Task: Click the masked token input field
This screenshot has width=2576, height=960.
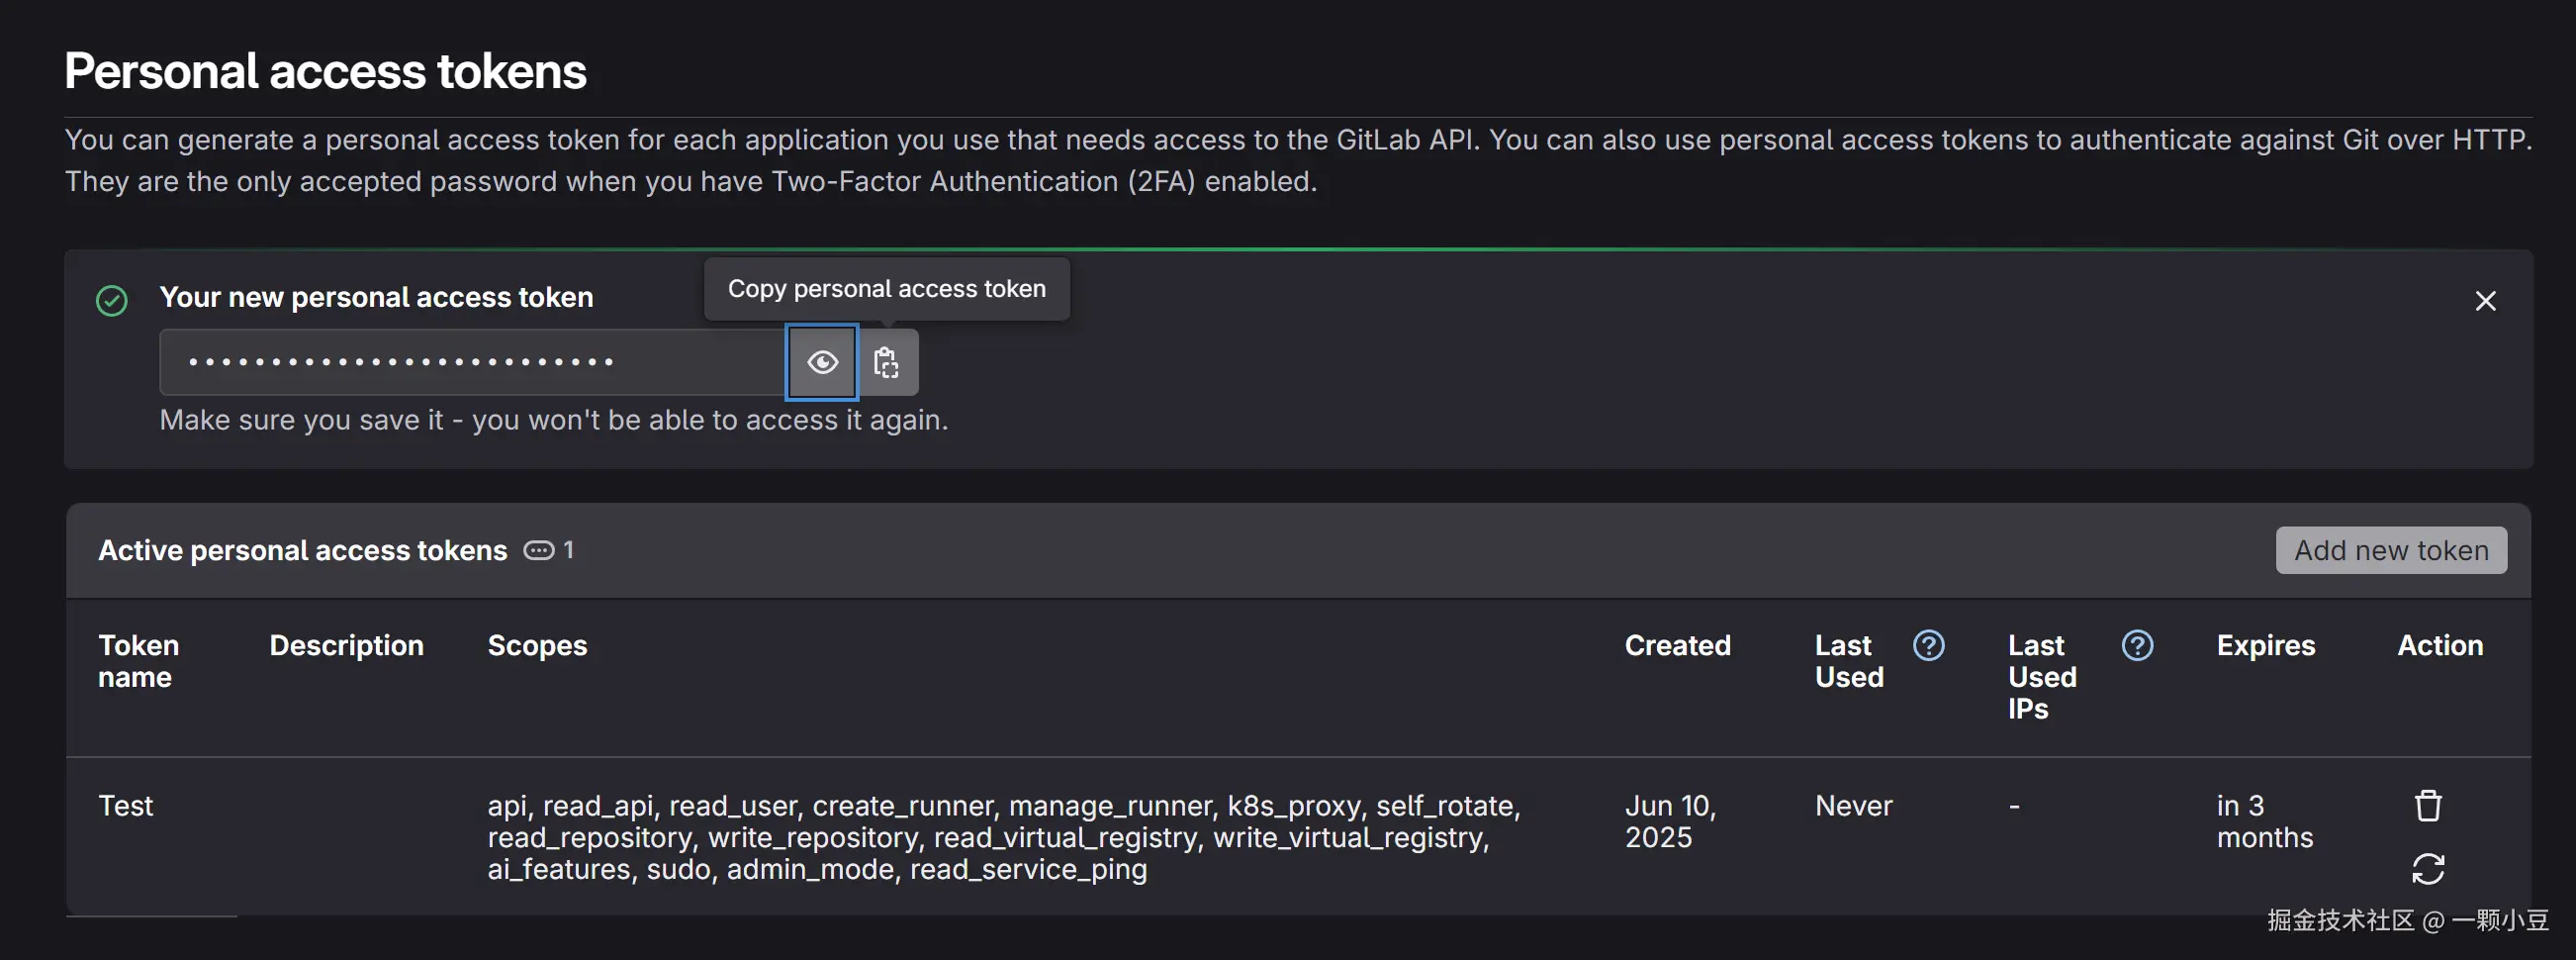Action: coord(472,362)
